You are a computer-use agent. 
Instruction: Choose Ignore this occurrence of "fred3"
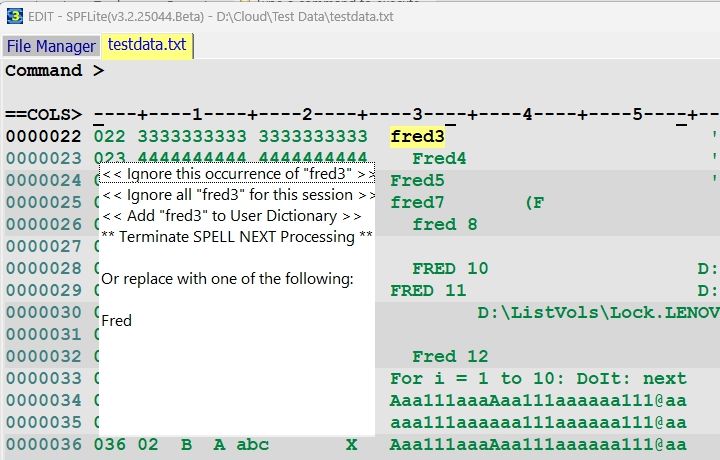coord(238,174)
